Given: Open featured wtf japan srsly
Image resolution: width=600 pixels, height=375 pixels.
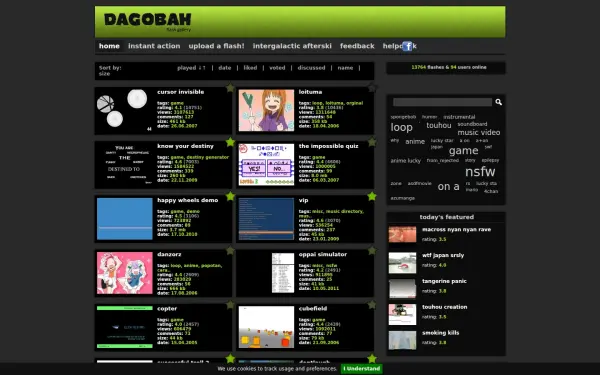Looking at the screenshot, I should coord(443,255).
